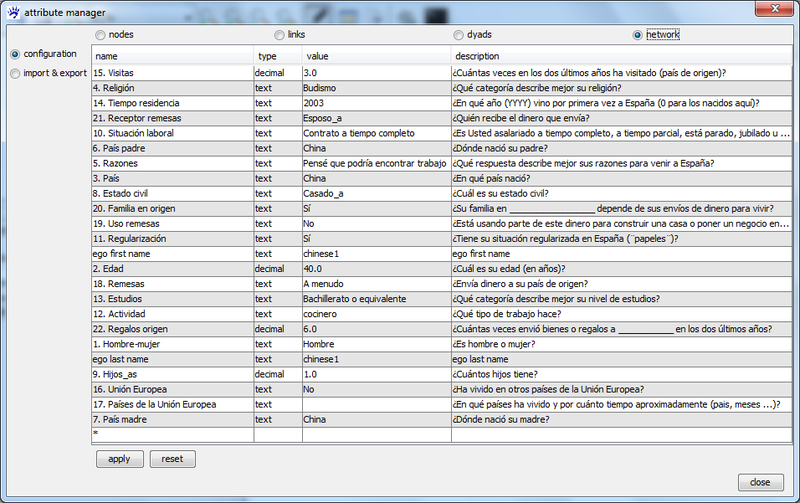The width and height of the screenshot is (800, 503).
Task: Click '¿Es hombre o mujer?' description cell
Action: (x=621, y=344)
